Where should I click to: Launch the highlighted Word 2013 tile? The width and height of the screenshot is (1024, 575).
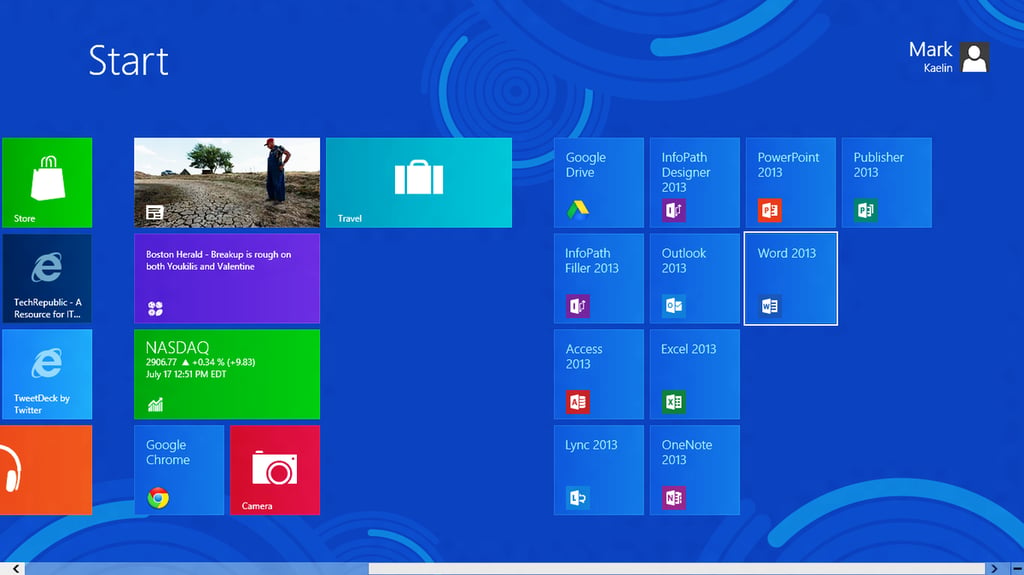791,278
